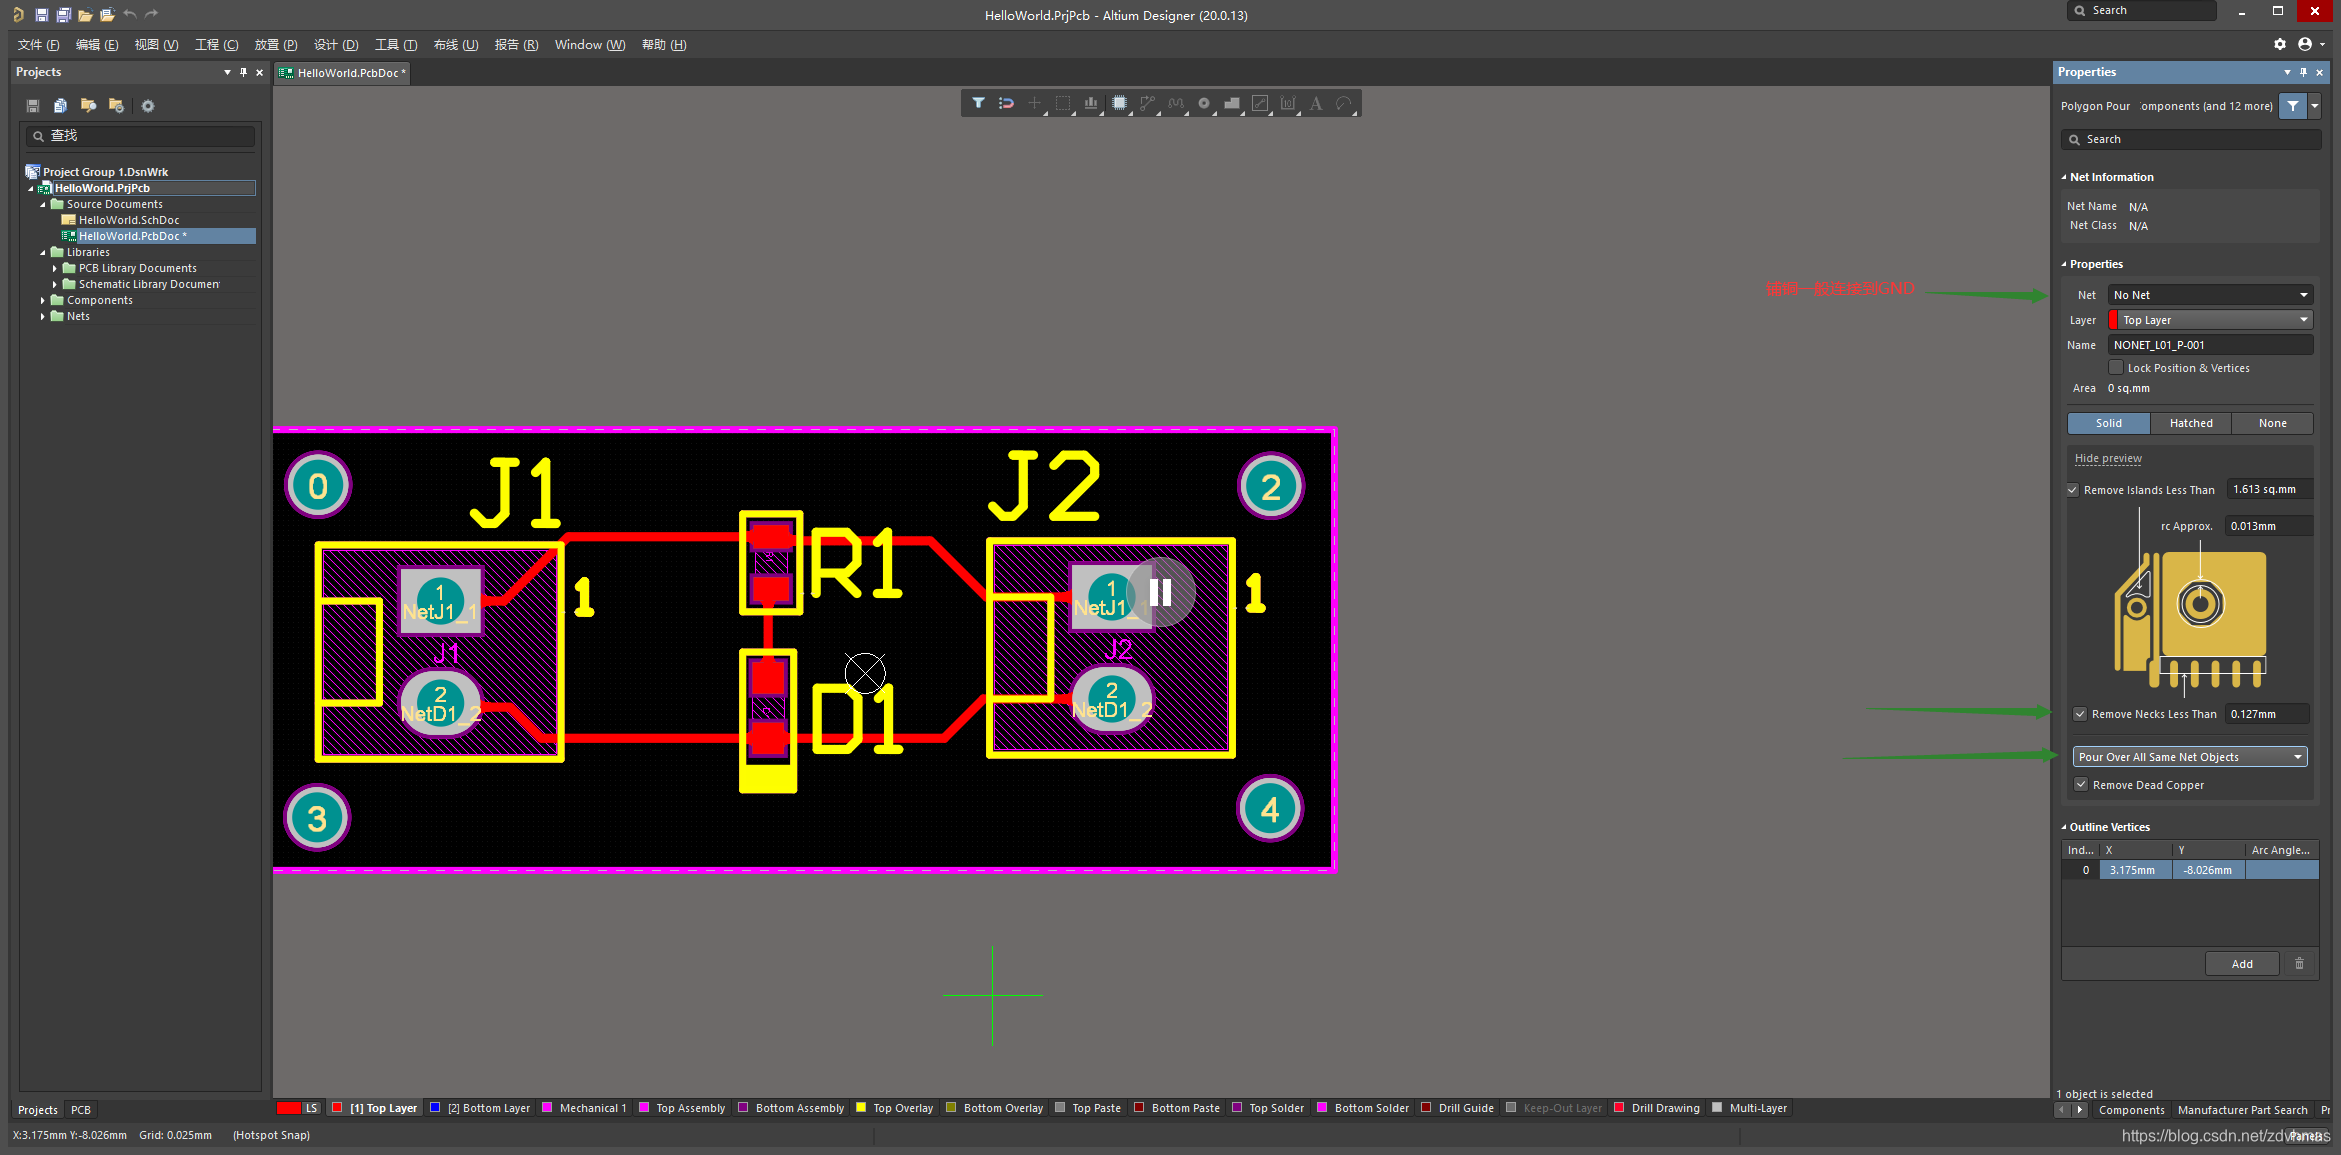
Task: Toggle Lock Position & Vertices checkbox
Action: click(x=2116, y=368)
